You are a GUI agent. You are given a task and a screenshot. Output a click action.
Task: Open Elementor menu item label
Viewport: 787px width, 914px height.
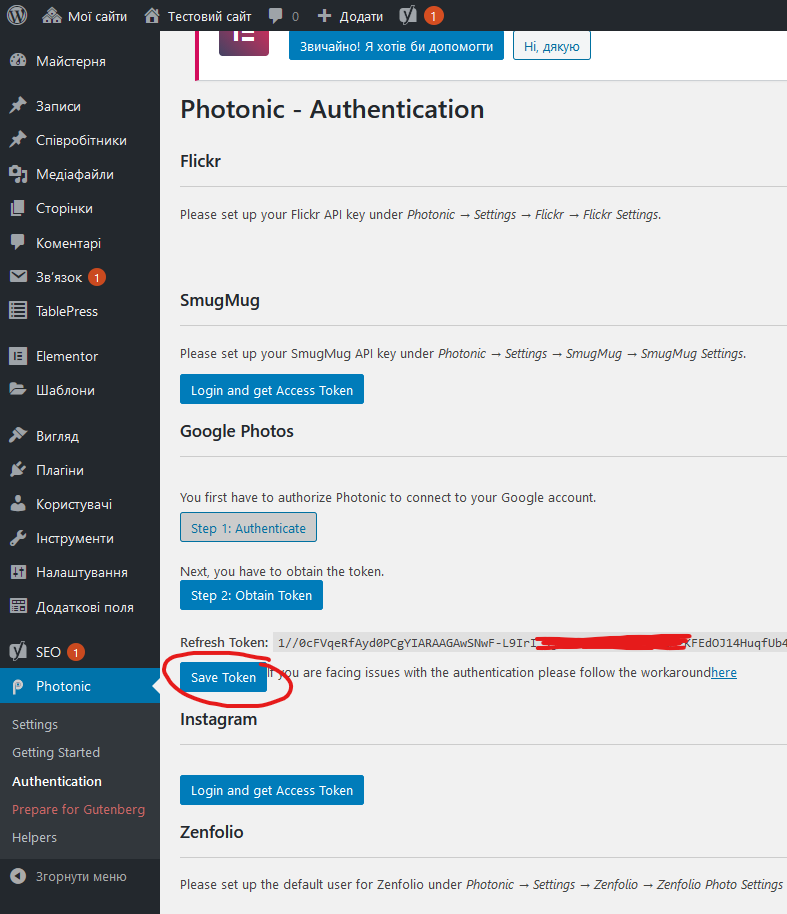pyautogui.click(x=67, y=356)
